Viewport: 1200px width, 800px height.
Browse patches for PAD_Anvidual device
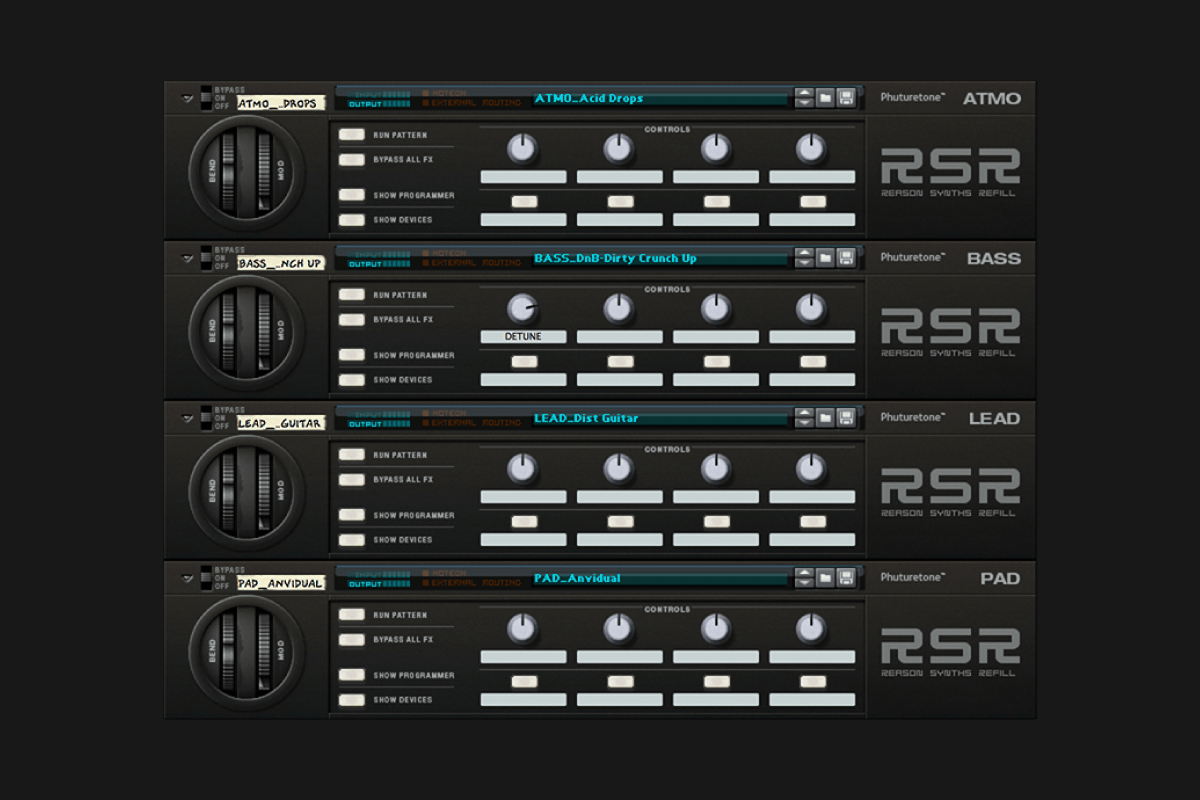coord(825,578)
